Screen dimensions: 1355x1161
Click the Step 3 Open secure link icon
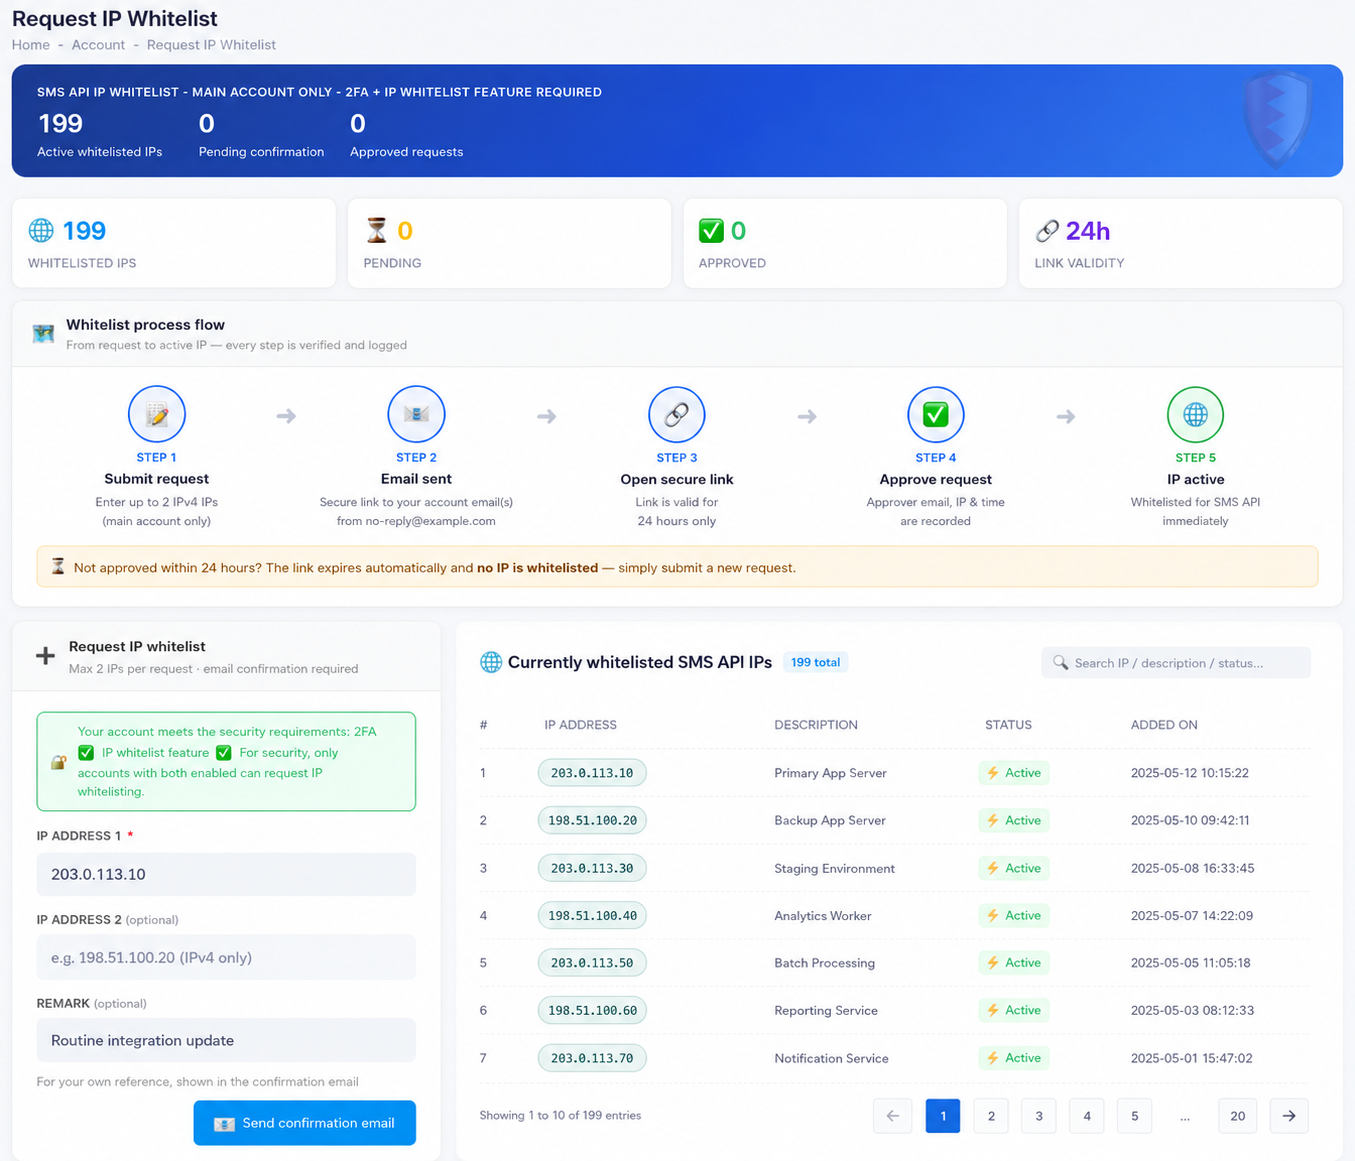pyautogui.click(x=677, y=414)
